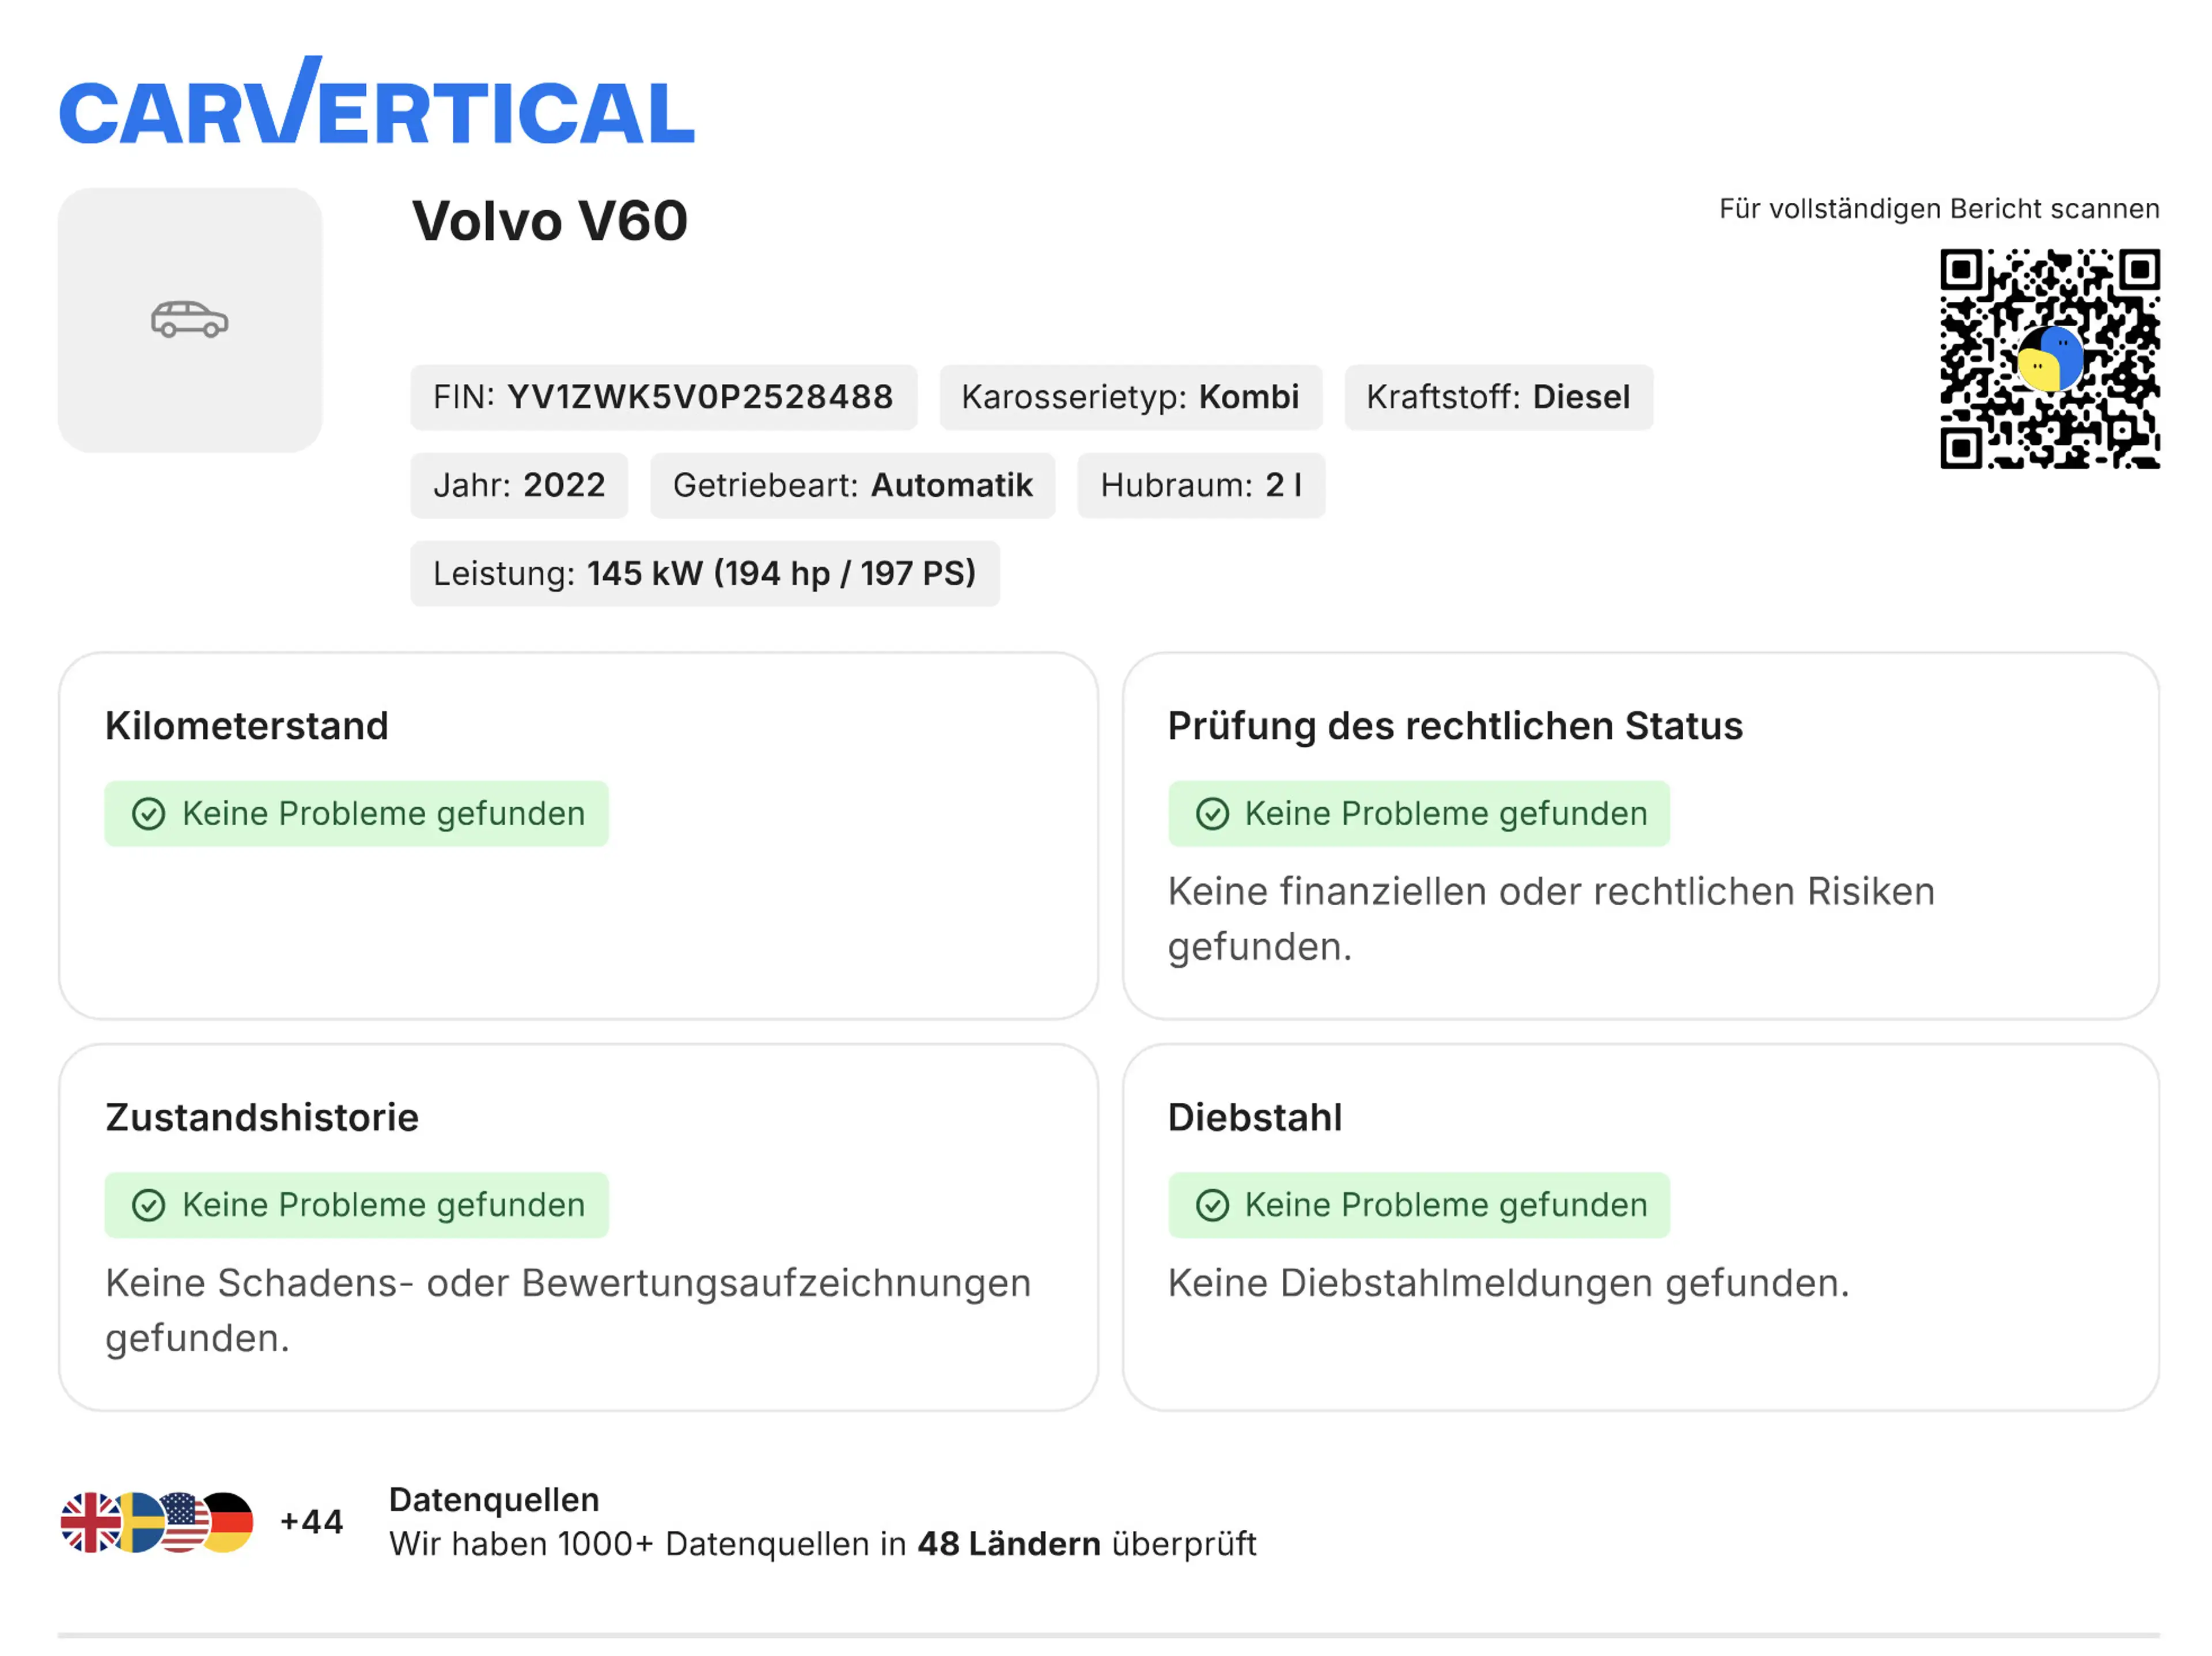Click checkmark icon under Diebstahl
2212x1656 pixels.
click(1212, 1205)
